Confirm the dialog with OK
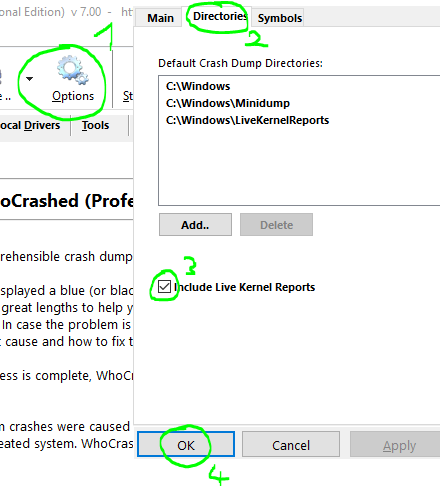 pyautogui.click(x=186, y=444)
